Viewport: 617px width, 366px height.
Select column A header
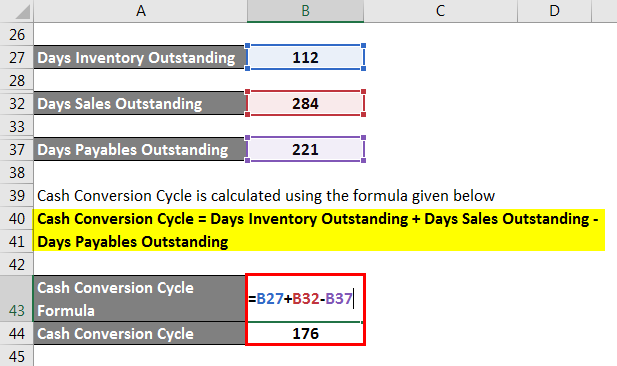click(140, 11)
